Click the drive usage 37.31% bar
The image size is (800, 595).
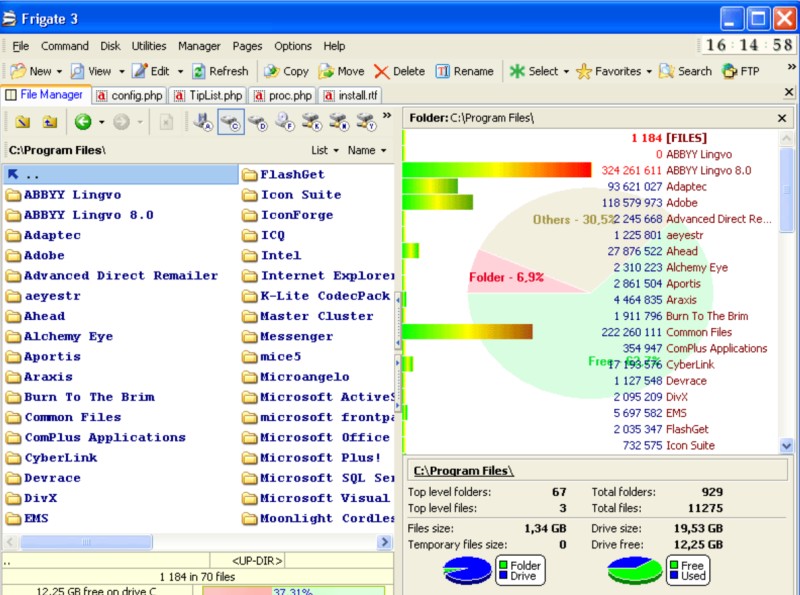tap(293, 590)
